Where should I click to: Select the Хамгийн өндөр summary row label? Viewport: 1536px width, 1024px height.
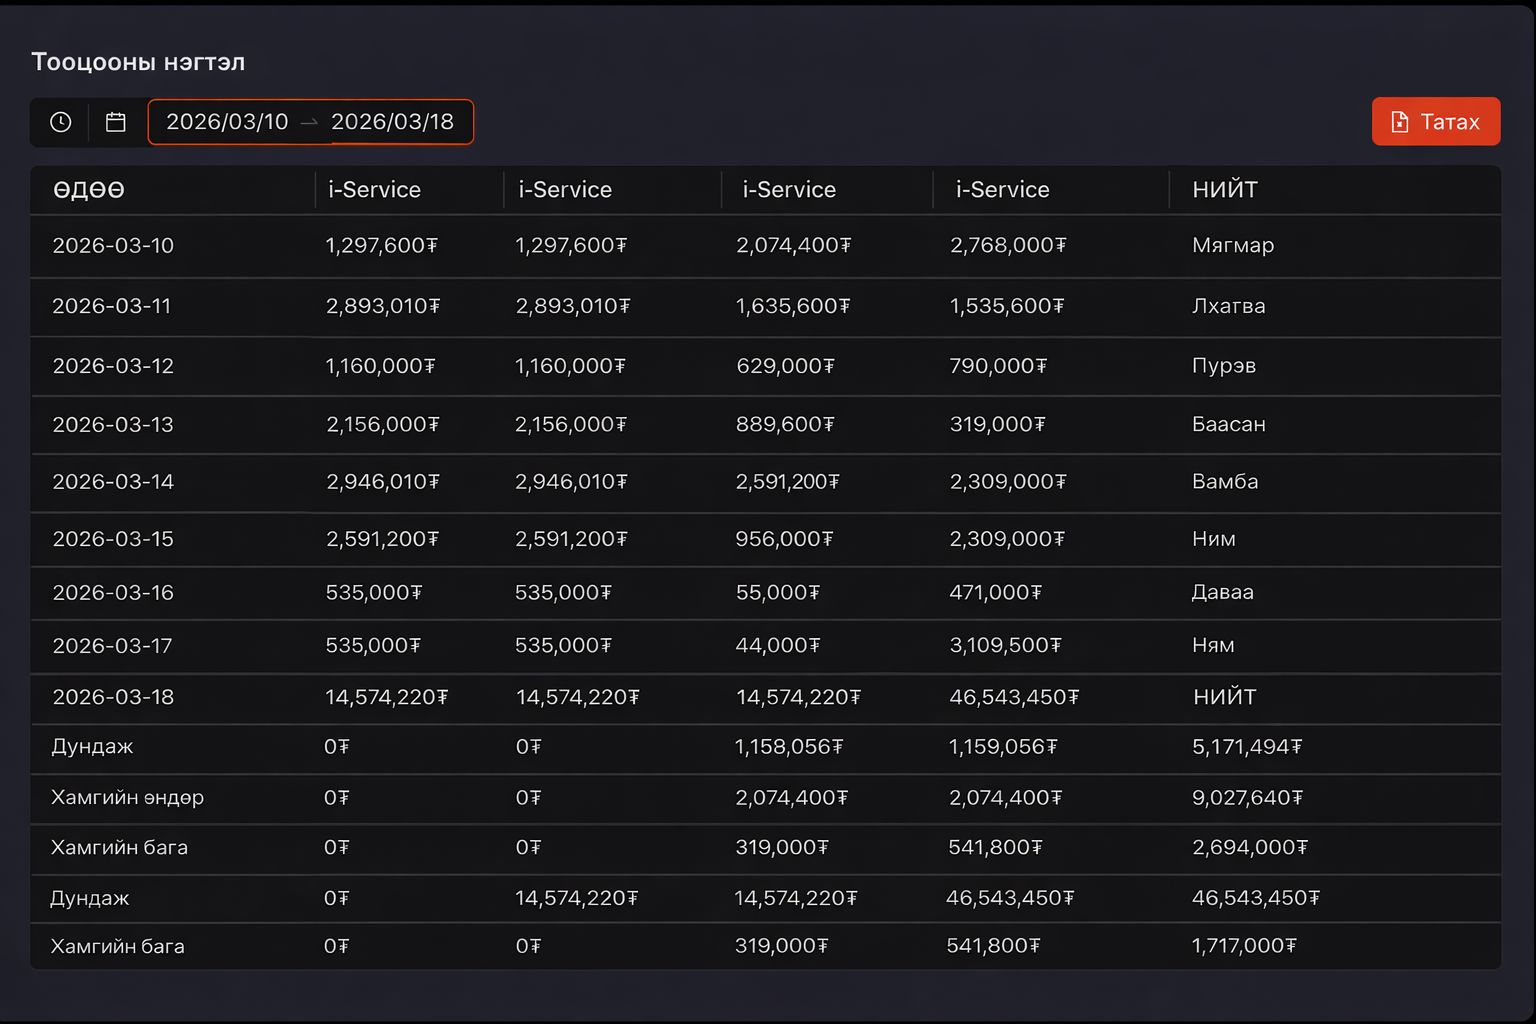[128, 798]
